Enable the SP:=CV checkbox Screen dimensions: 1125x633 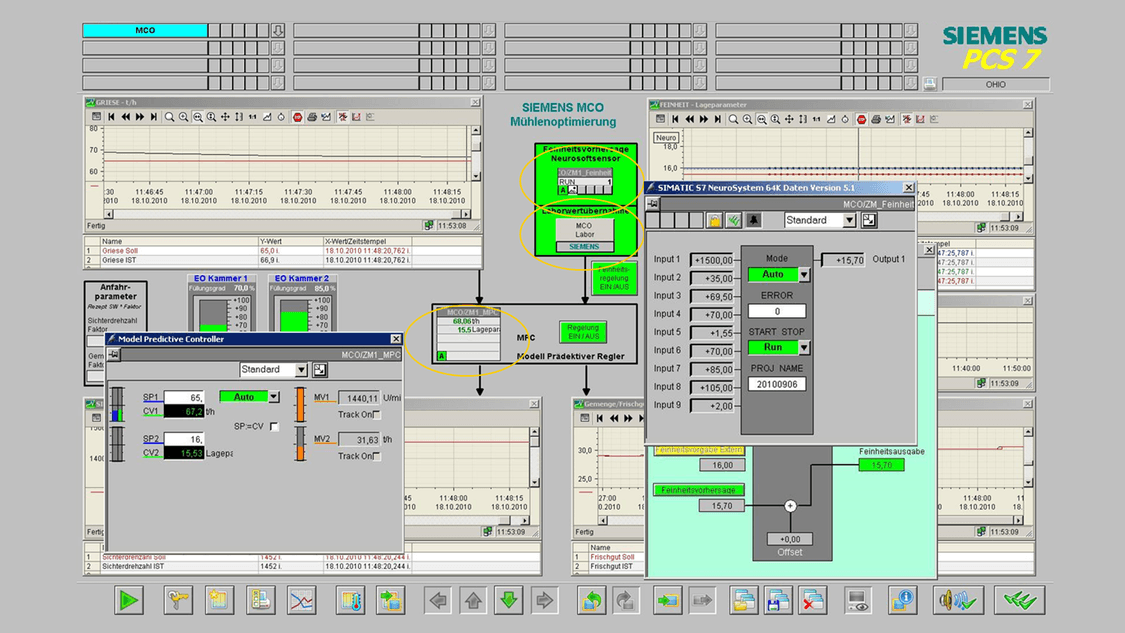pos(274,427)
